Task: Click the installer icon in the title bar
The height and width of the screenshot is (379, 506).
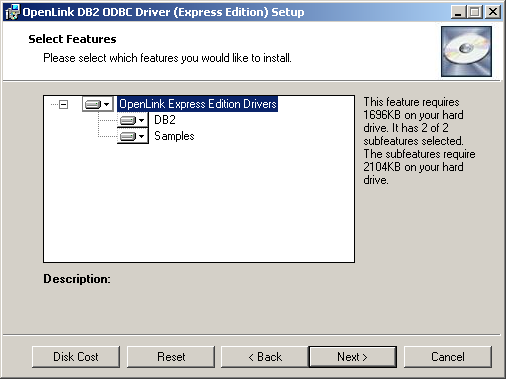Action: 12,12
